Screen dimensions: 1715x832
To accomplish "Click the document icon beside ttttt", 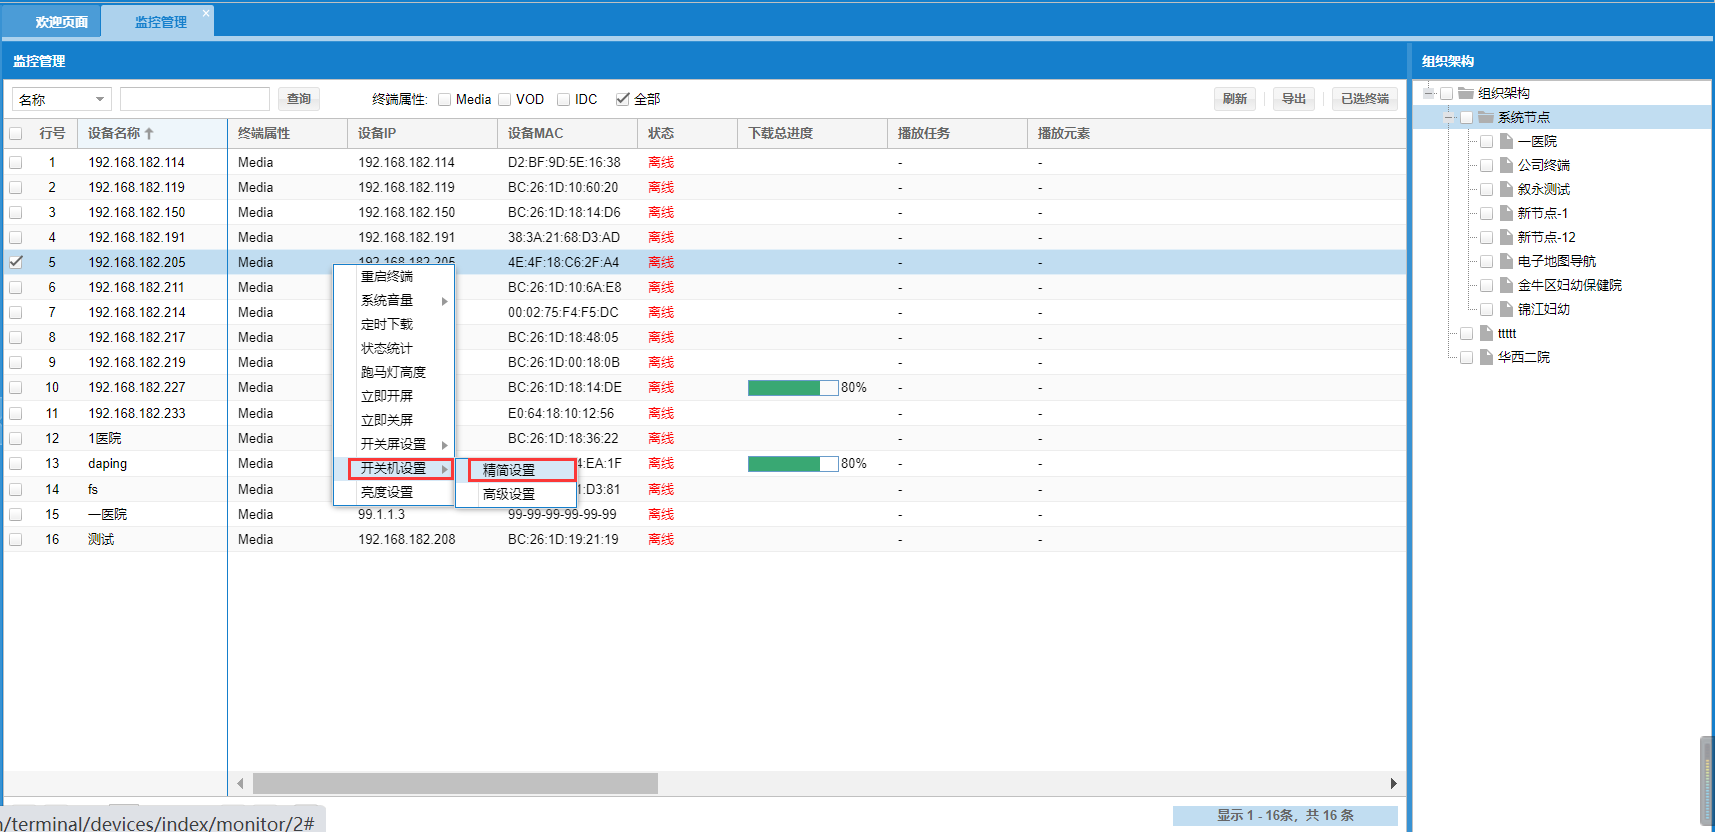I will [1486, 333].
